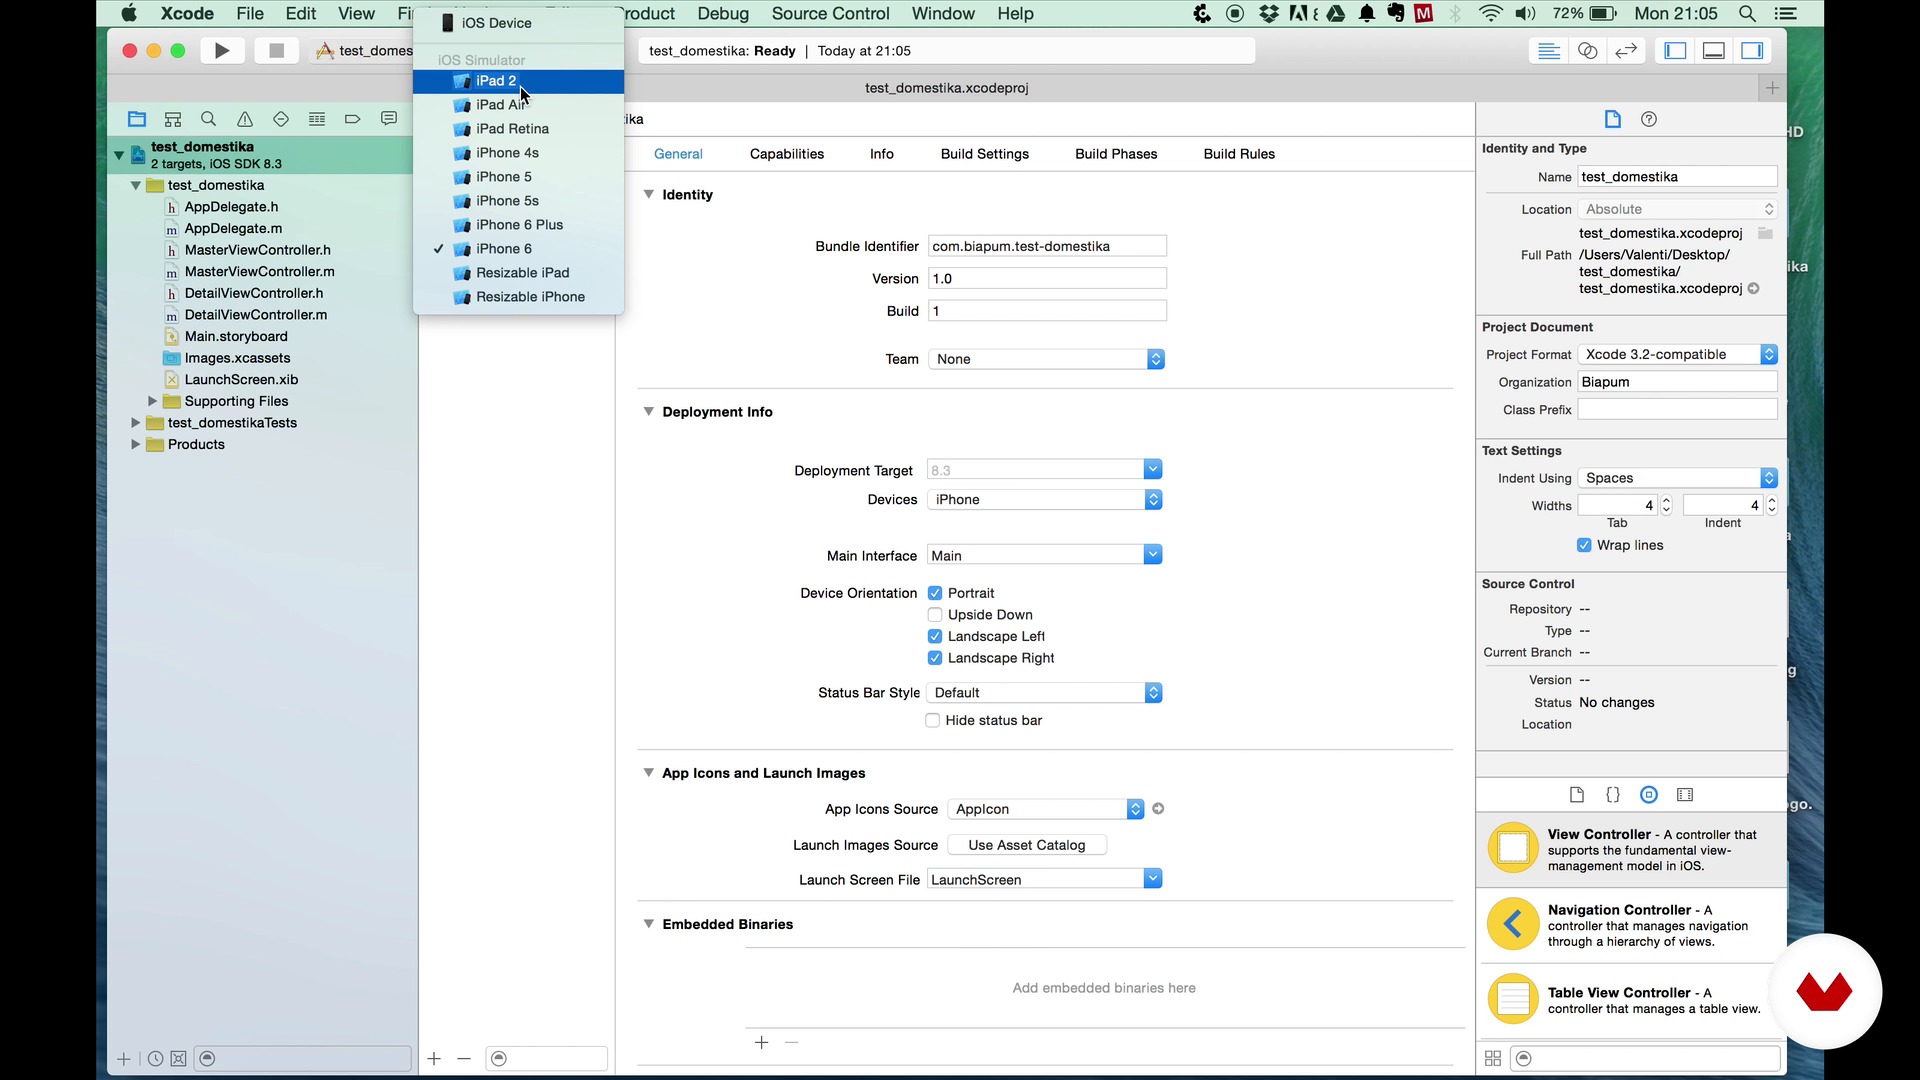The image size is (1920, 1080).
Task: Open the Project Format dropdown
Action: click(x=1678, y=354)
